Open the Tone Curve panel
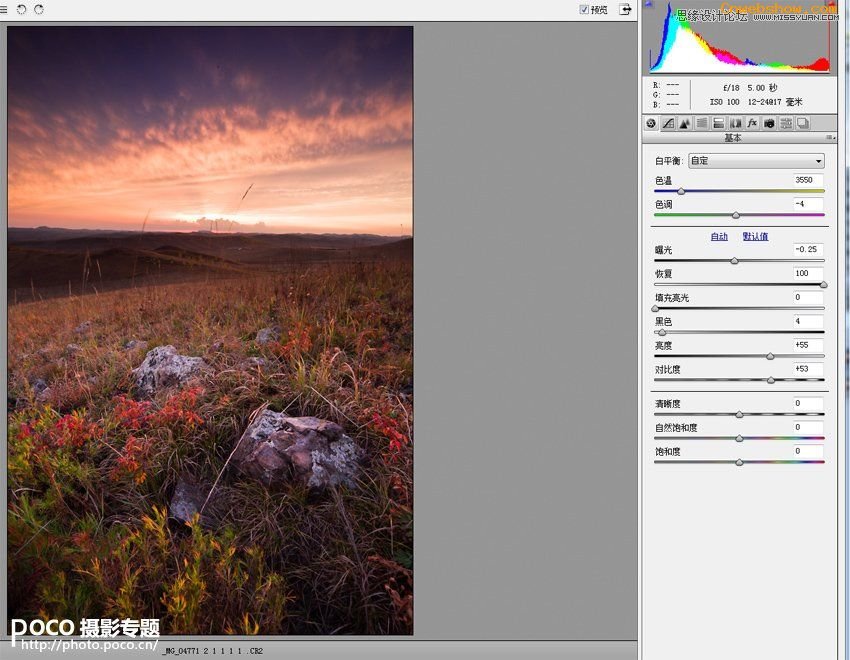Image resolution: width=850 pixels, height=660 pixels. [668, 124]
